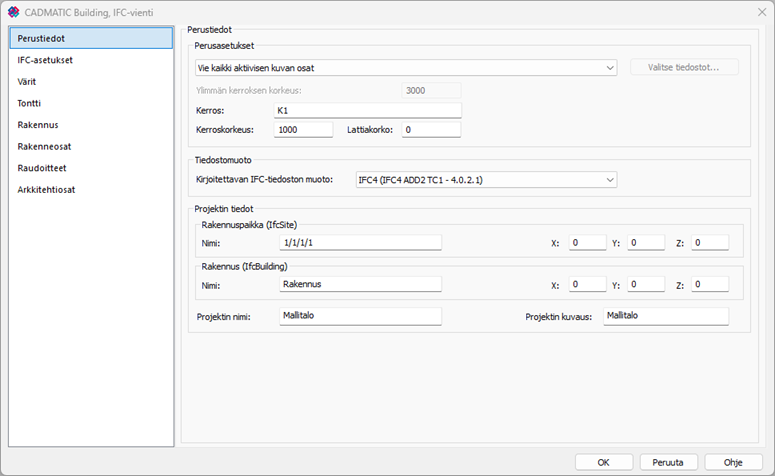
Task: Open the Tontti settings page
Action: (30, 103)
